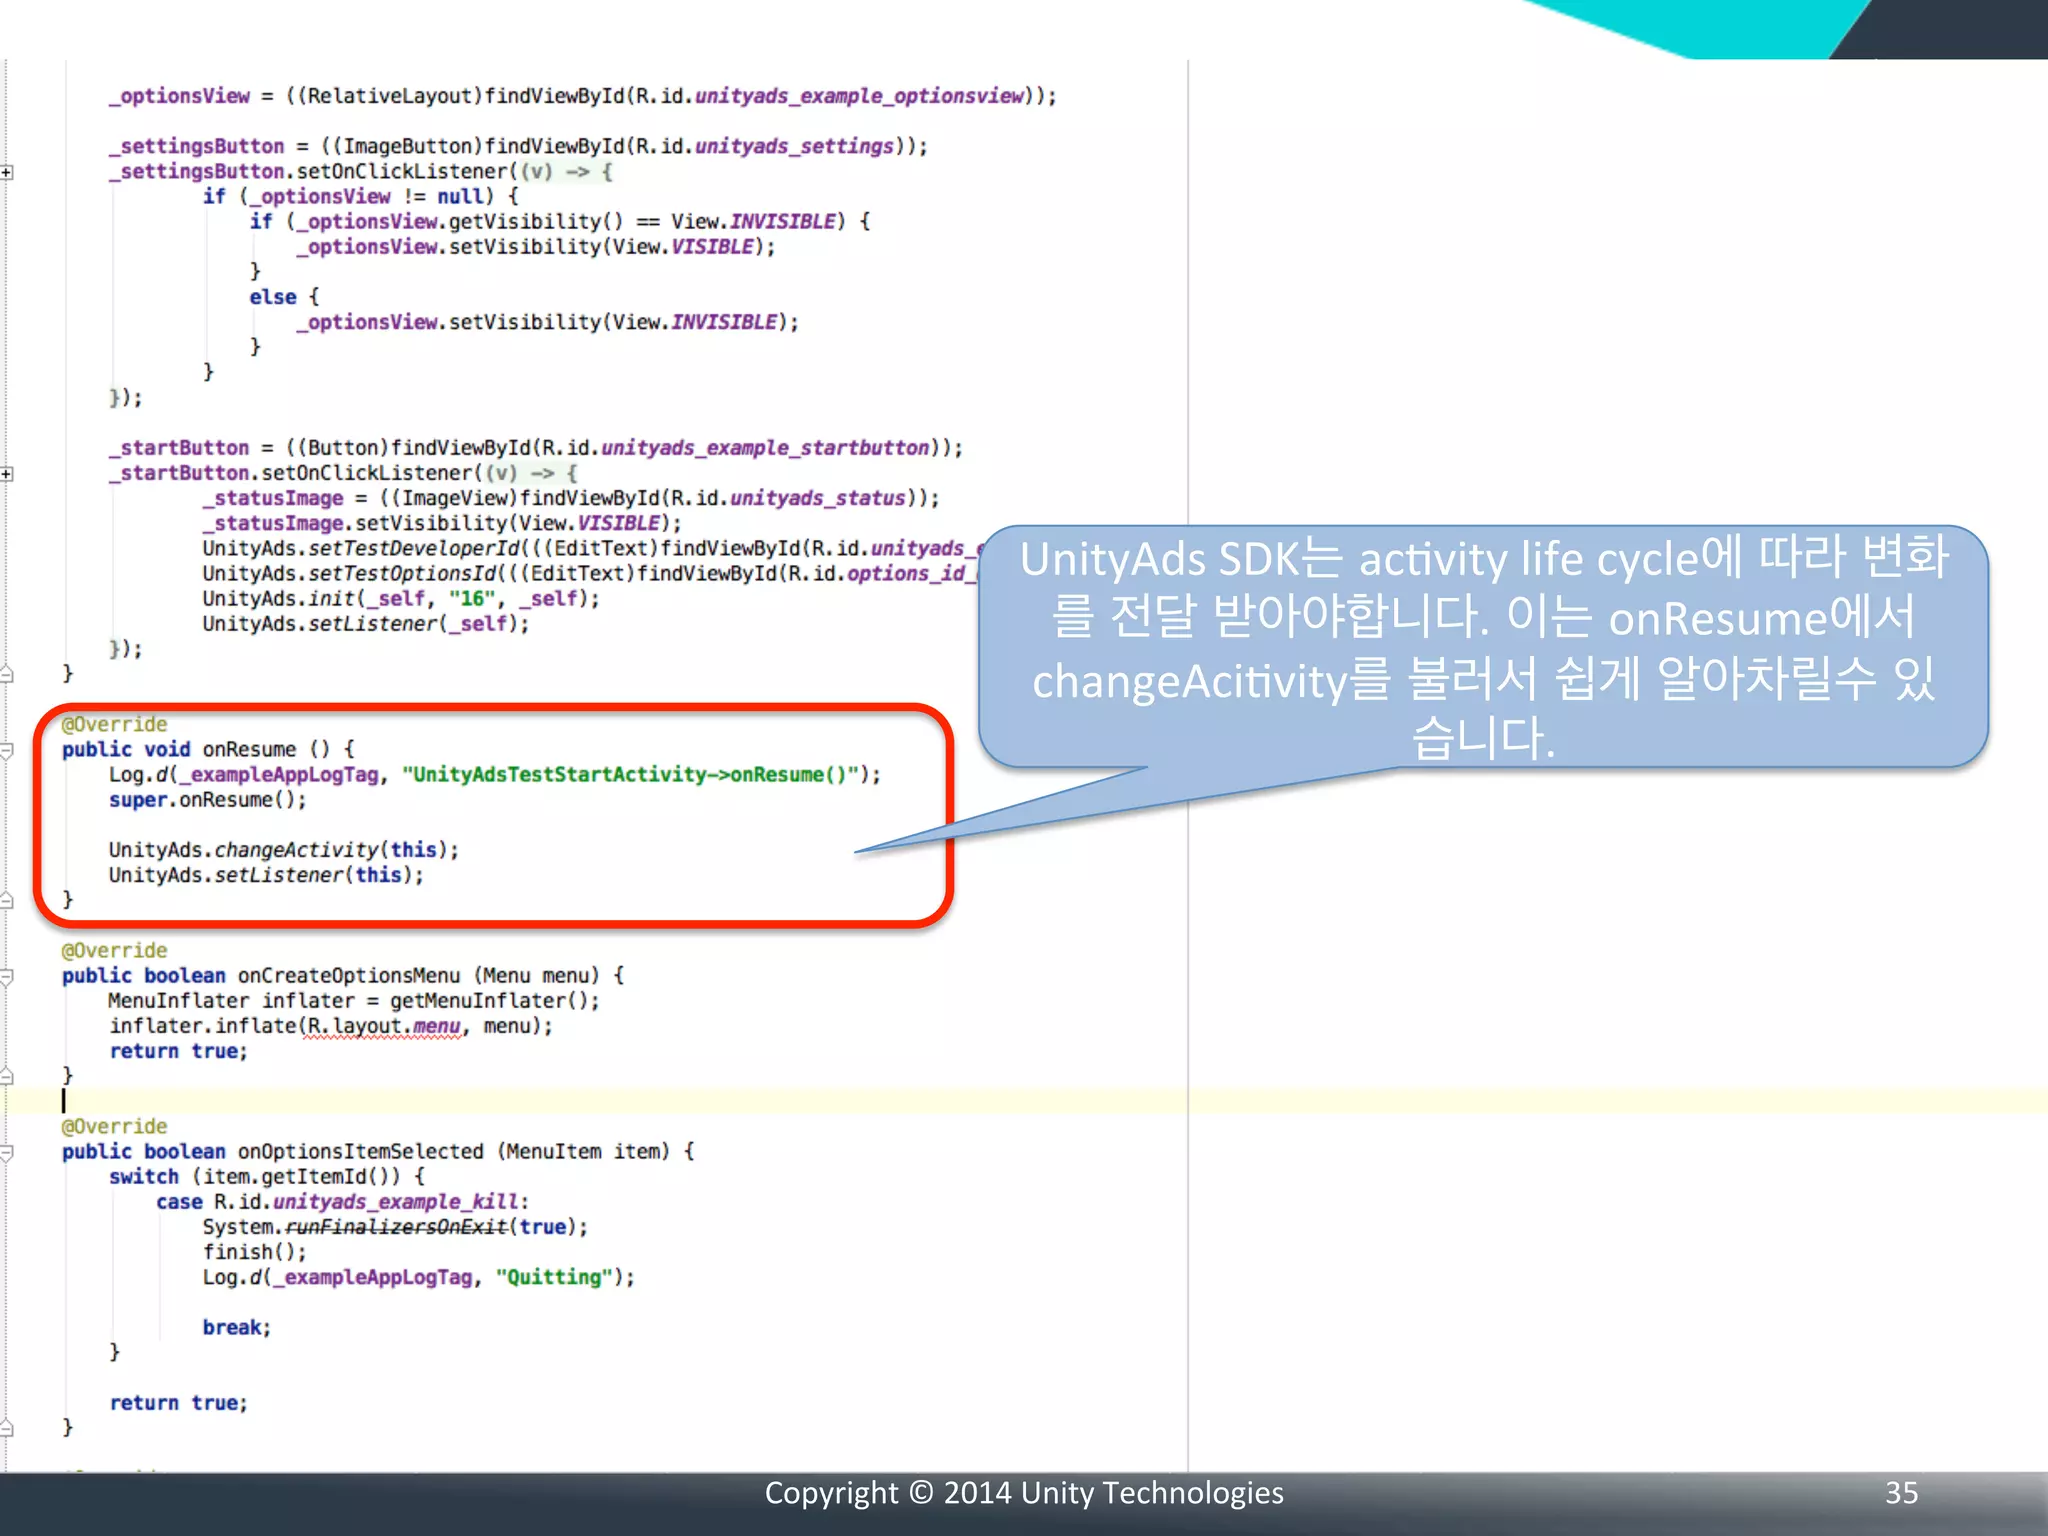Click the deprecated System.runFinalizersOnExit(true) call
2048x1536 pixels.
[395, 1227]
